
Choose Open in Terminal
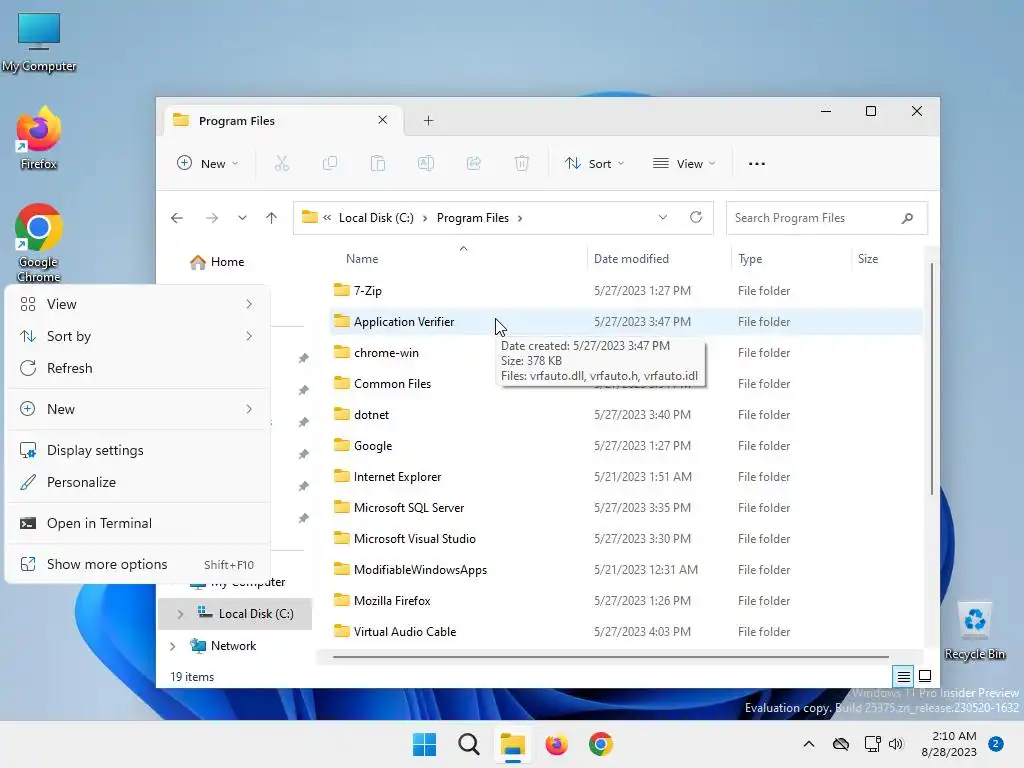(x=138, y=524)
